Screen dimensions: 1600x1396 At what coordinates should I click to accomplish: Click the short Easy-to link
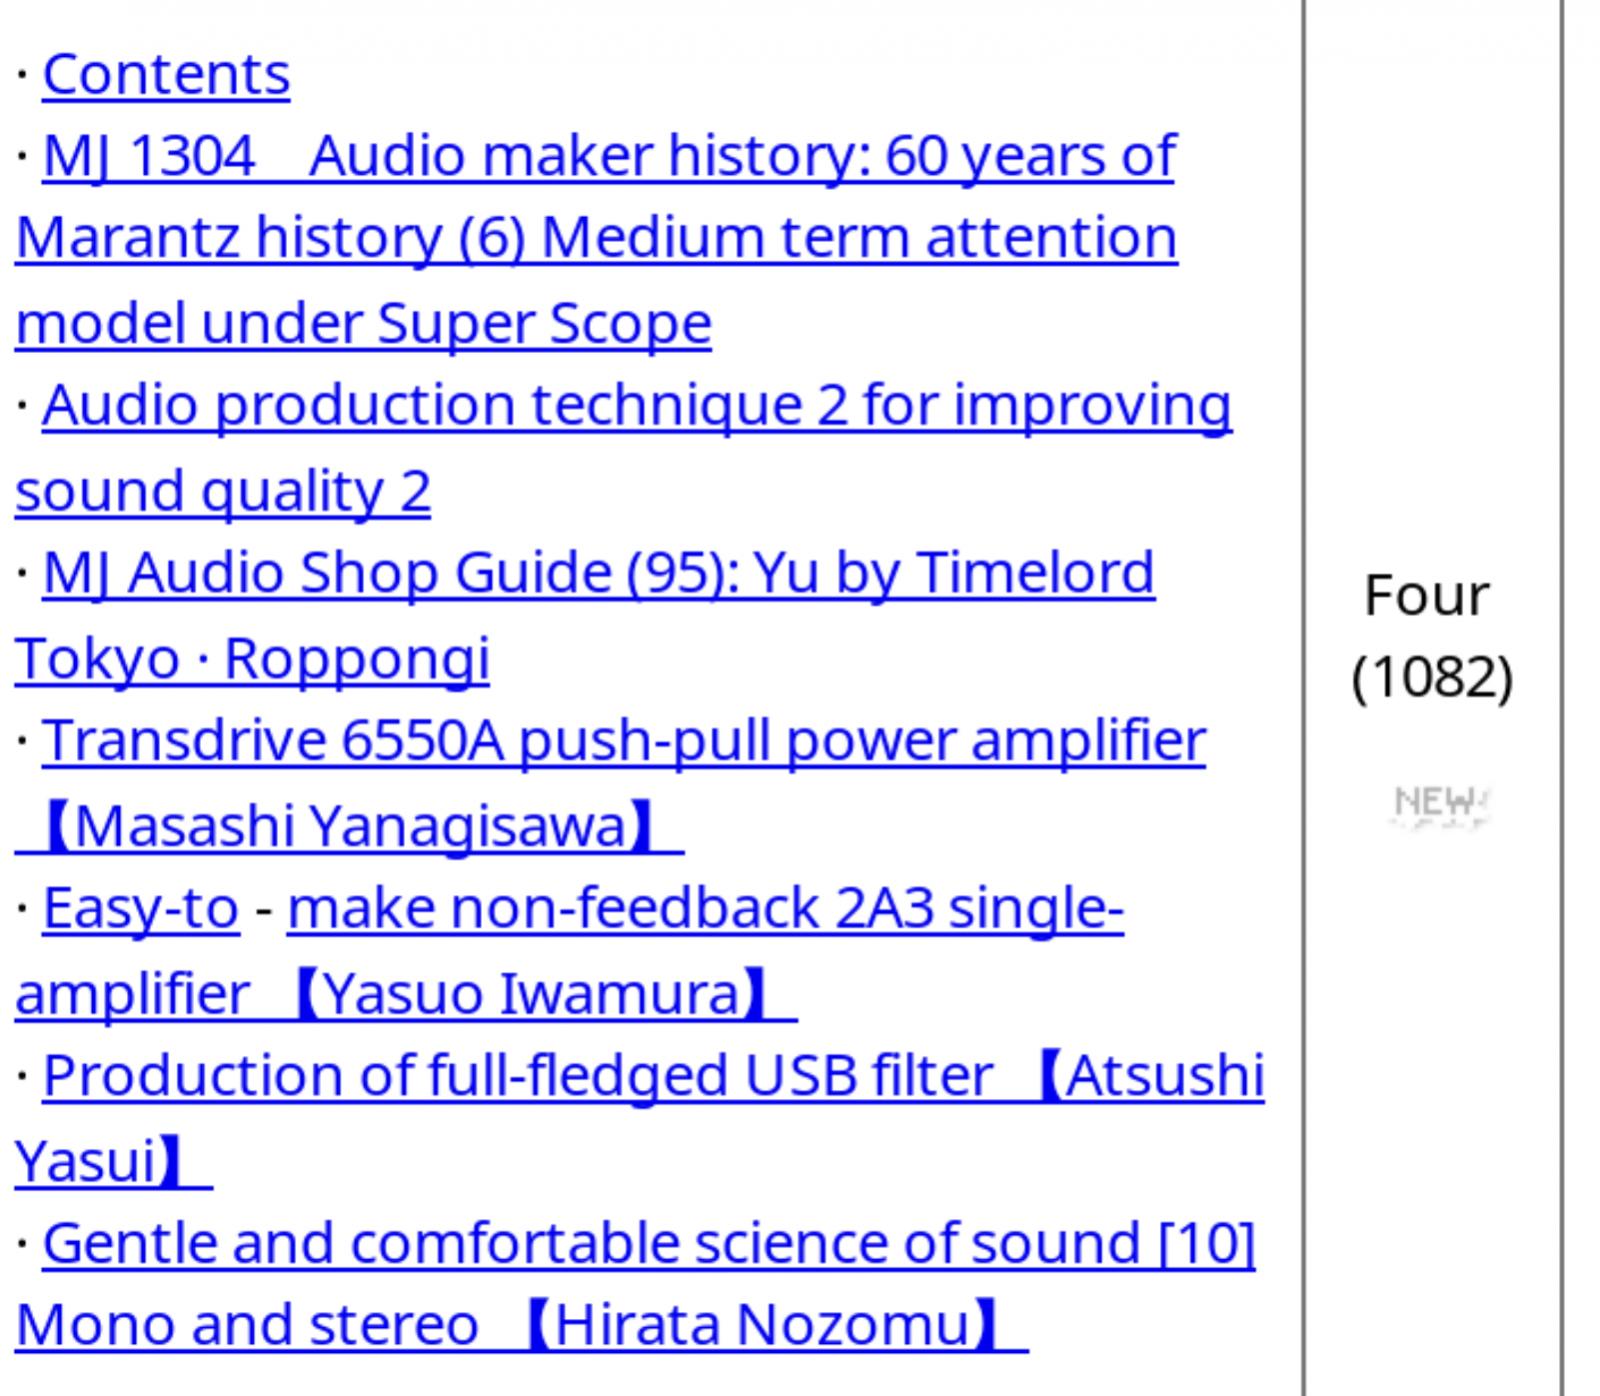pyautogui.click(x=141, y=908)
